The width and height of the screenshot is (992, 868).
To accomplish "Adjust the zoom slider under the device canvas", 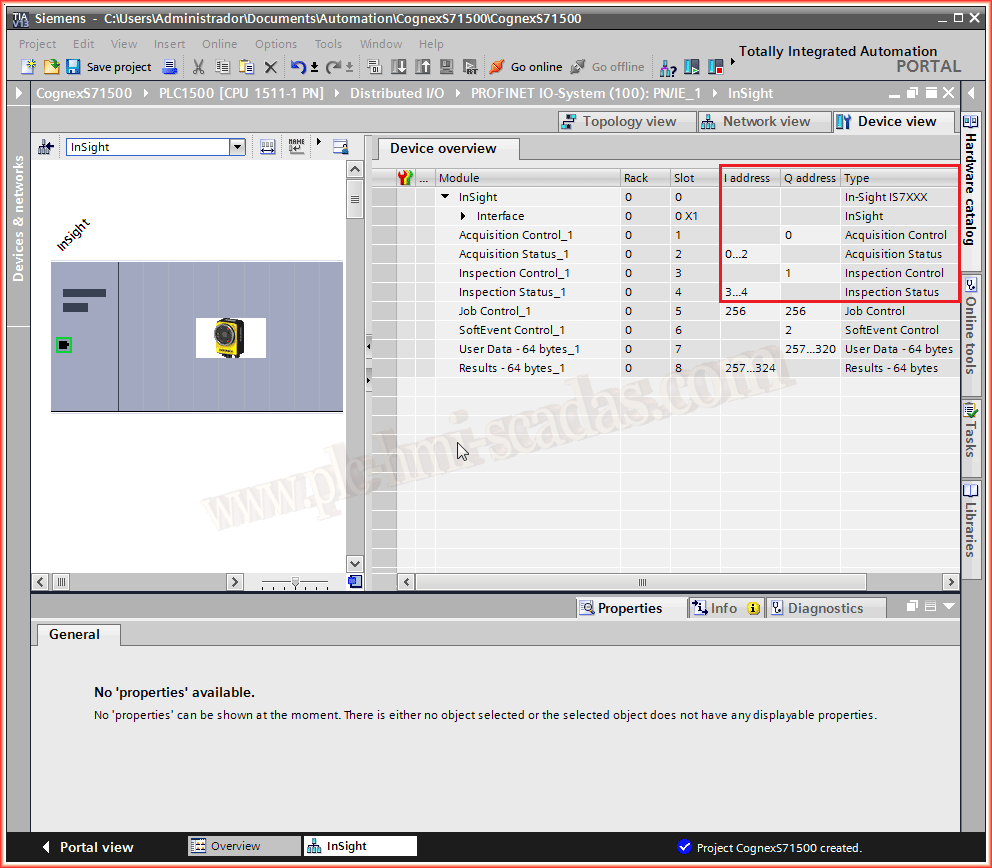I will click(x=295, y=582).
